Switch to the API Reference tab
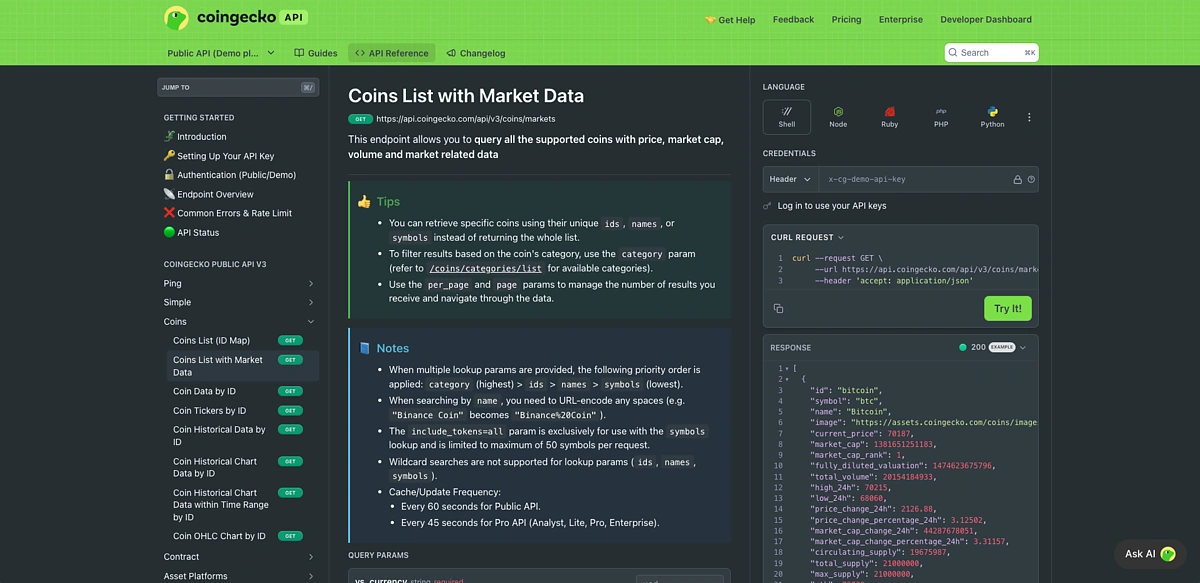Viewport: 1200px width, 583px height. click(391, 53)
